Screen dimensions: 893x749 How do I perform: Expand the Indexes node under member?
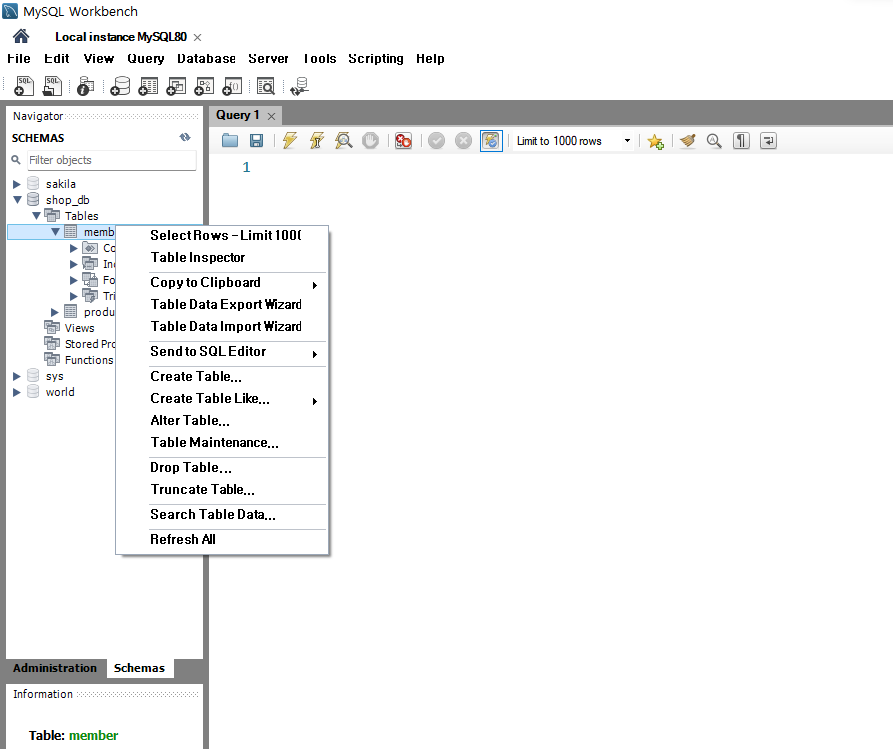(73, 264)
